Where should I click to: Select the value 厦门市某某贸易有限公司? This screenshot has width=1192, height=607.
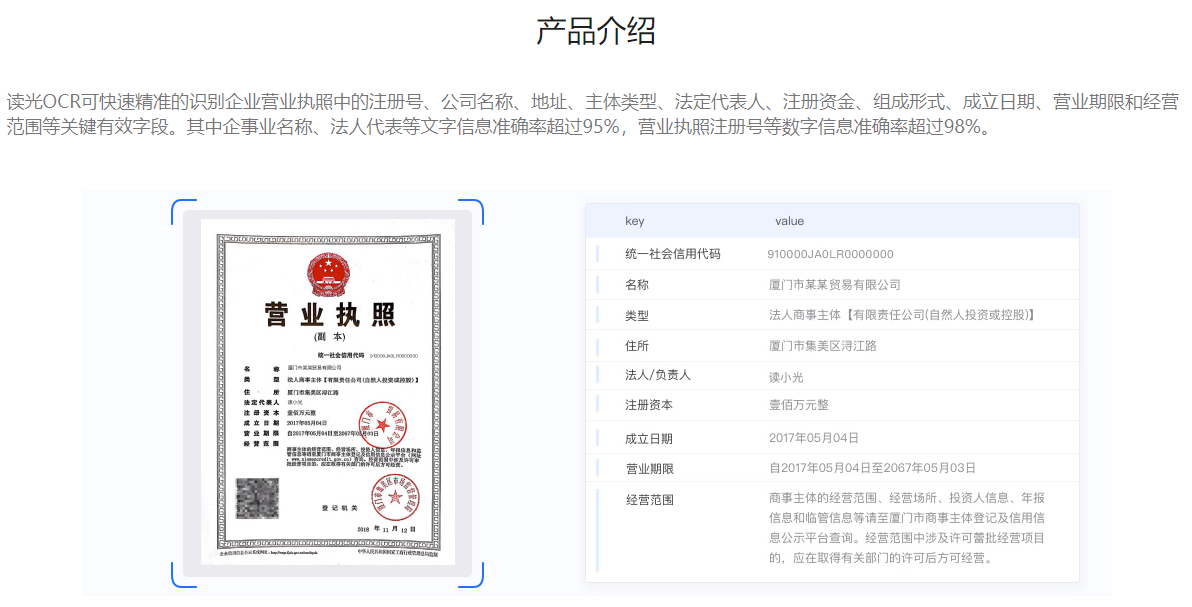point(835,284)
